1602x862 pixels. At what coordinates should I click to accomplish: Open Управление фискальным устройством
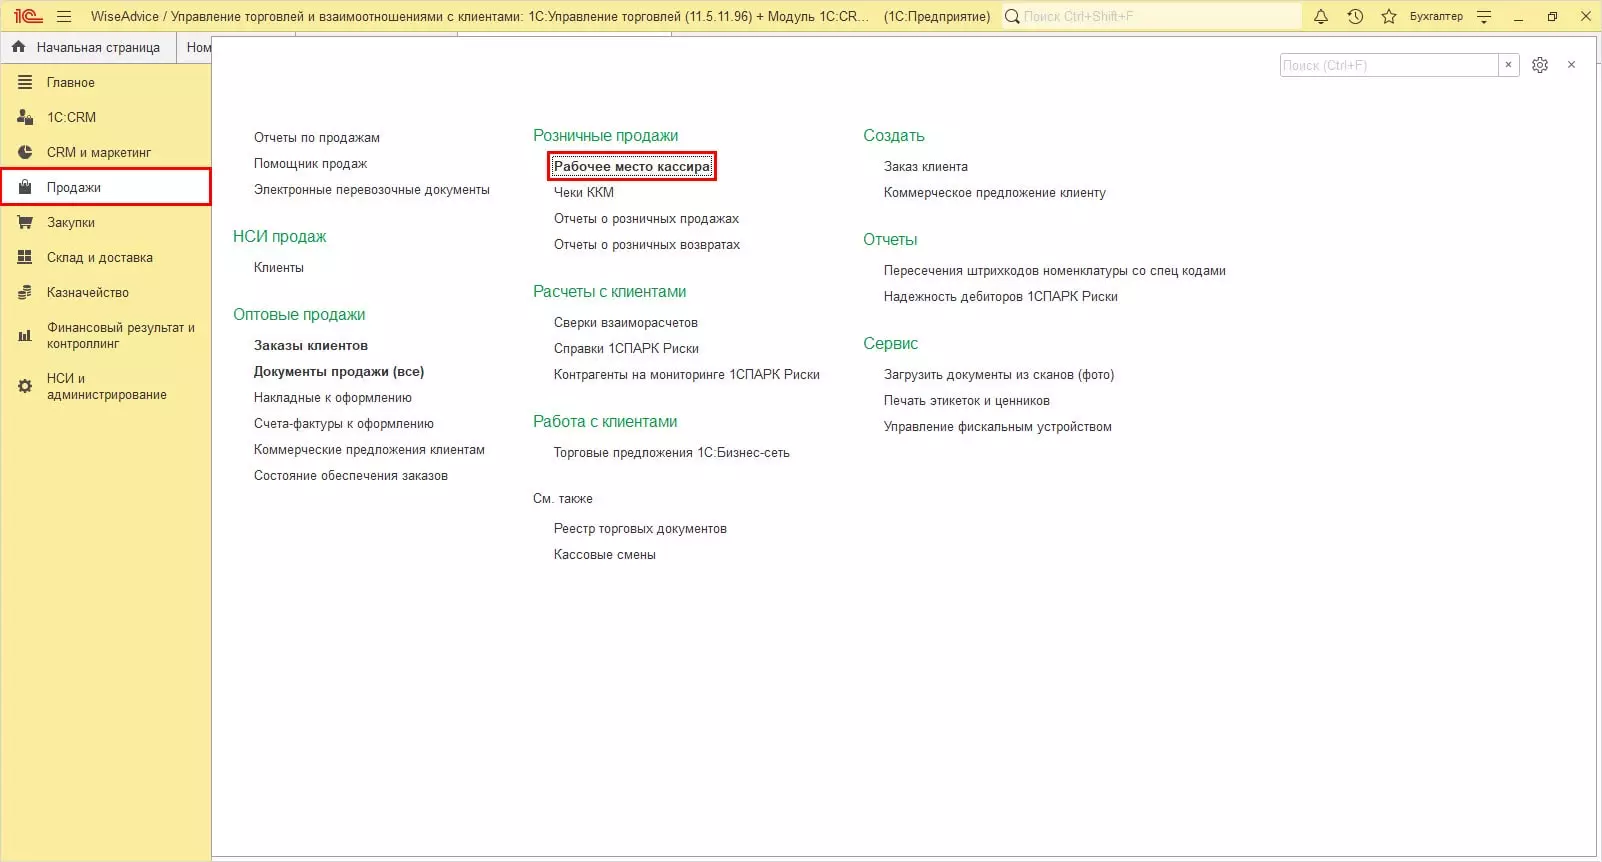998,427
